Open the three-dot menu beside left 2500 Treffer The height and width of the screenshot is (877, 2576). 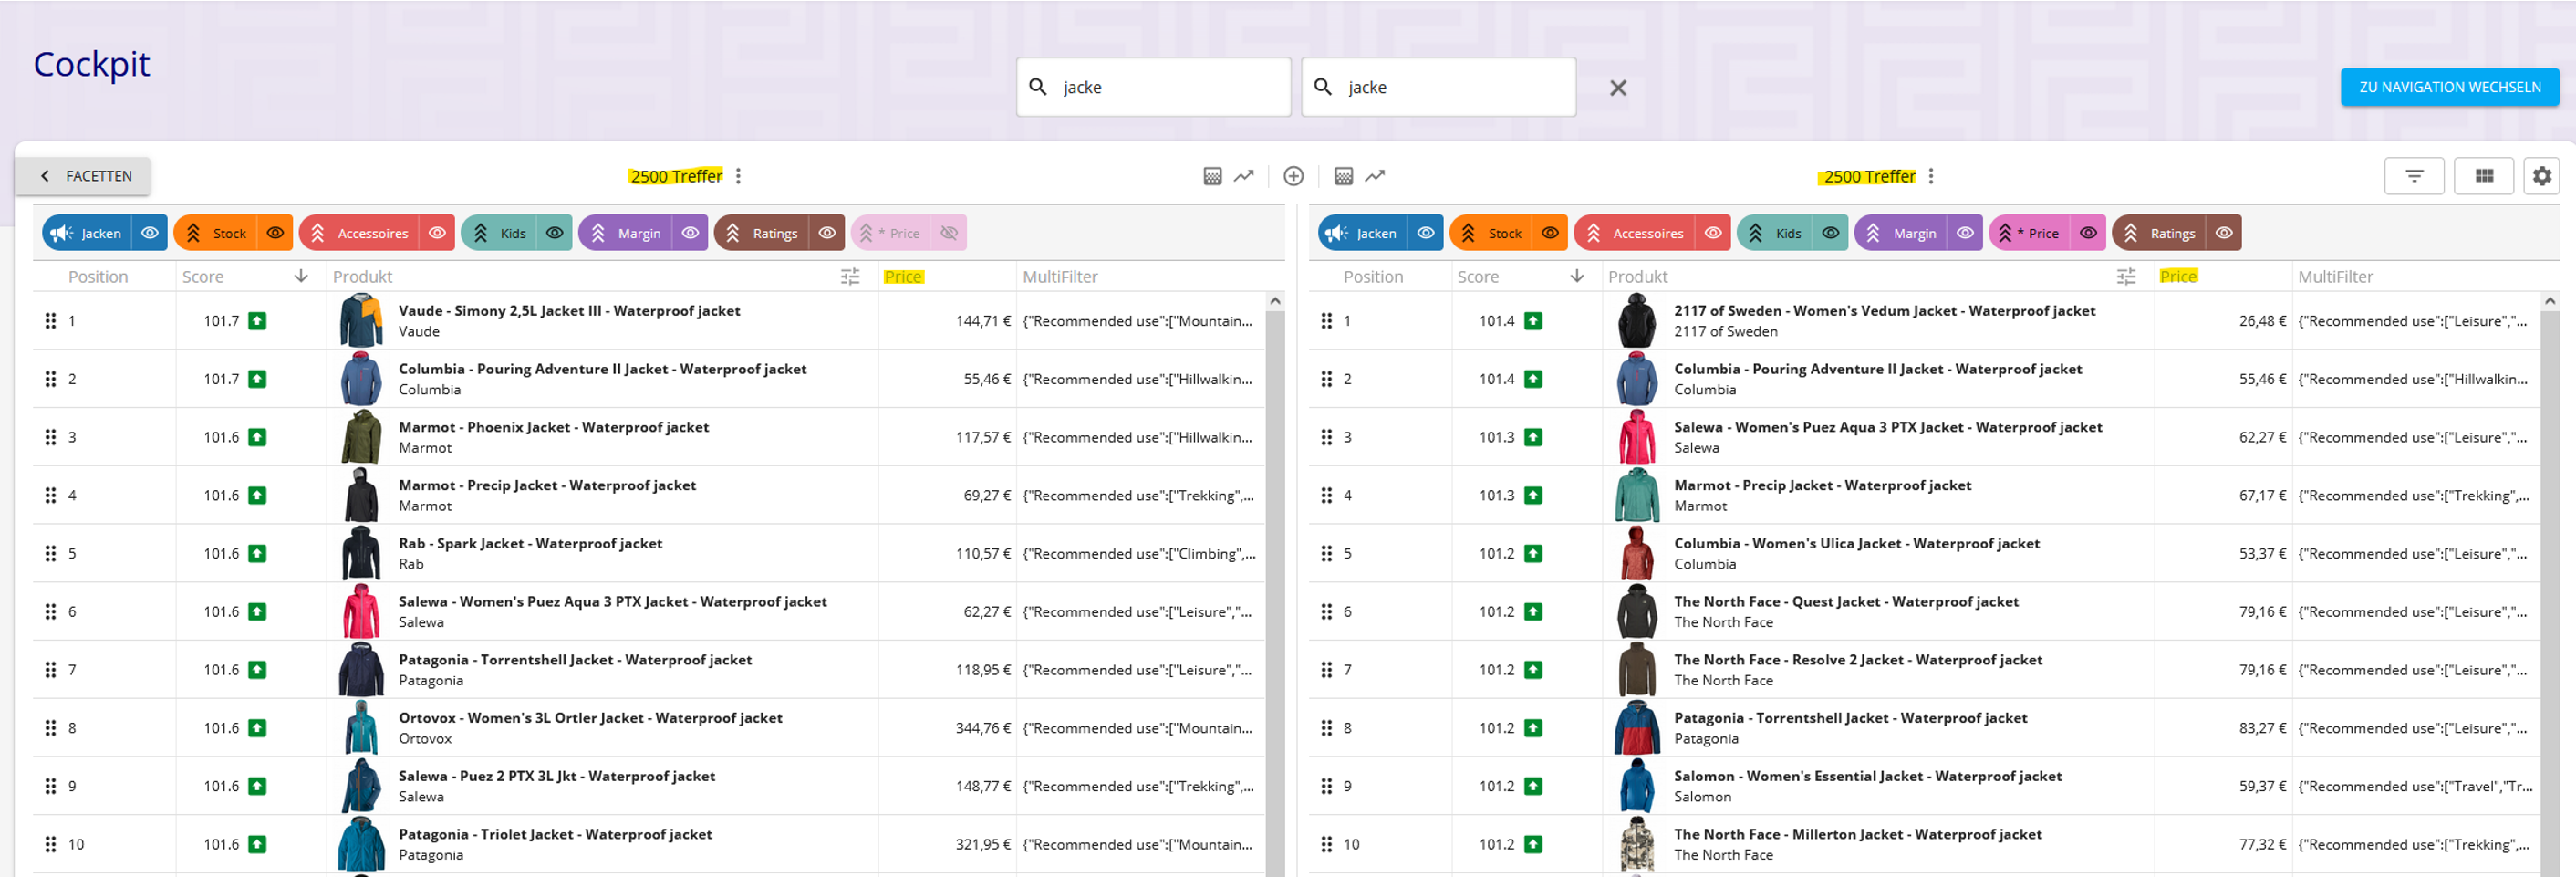point(738,176)
